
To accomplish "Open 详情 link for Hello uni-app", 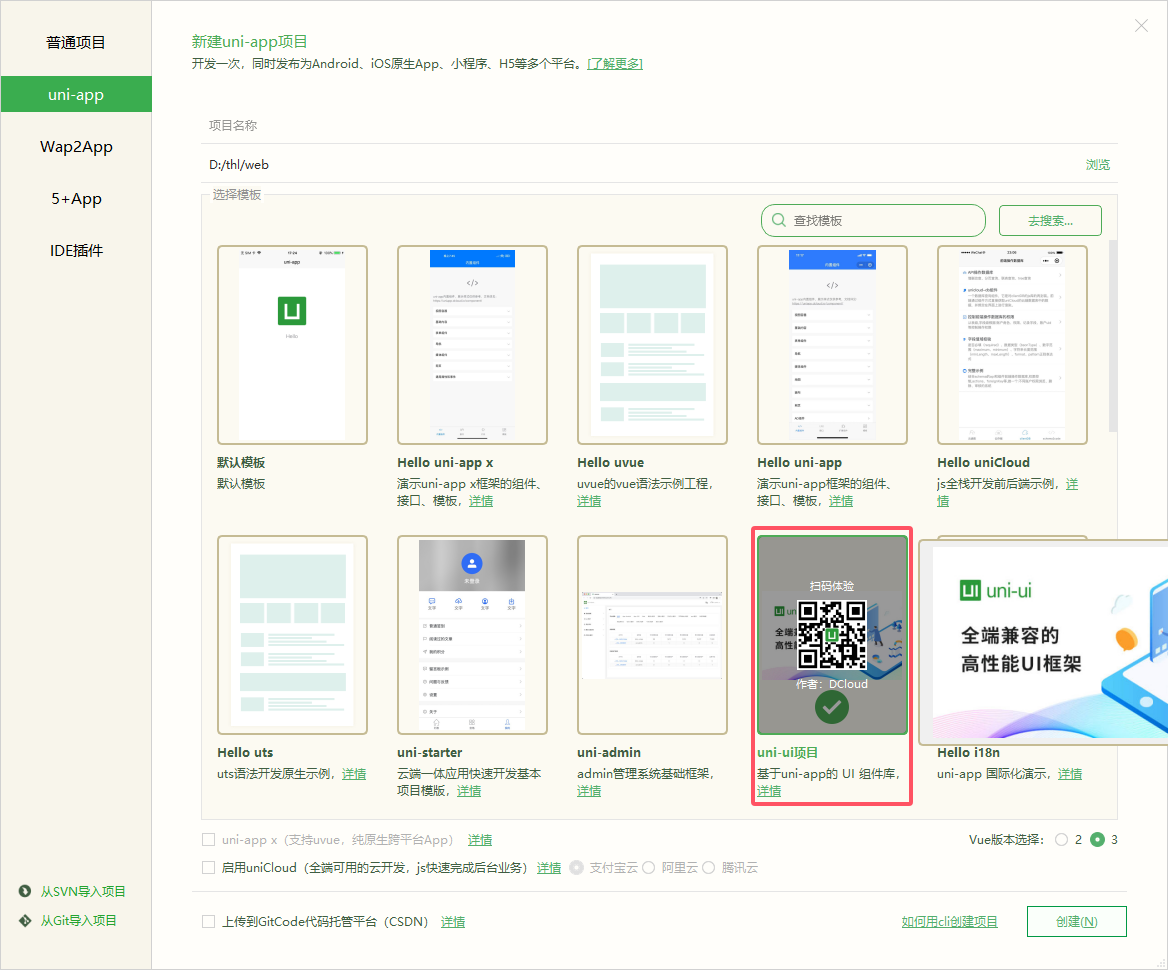I will (x=841, y=501).
